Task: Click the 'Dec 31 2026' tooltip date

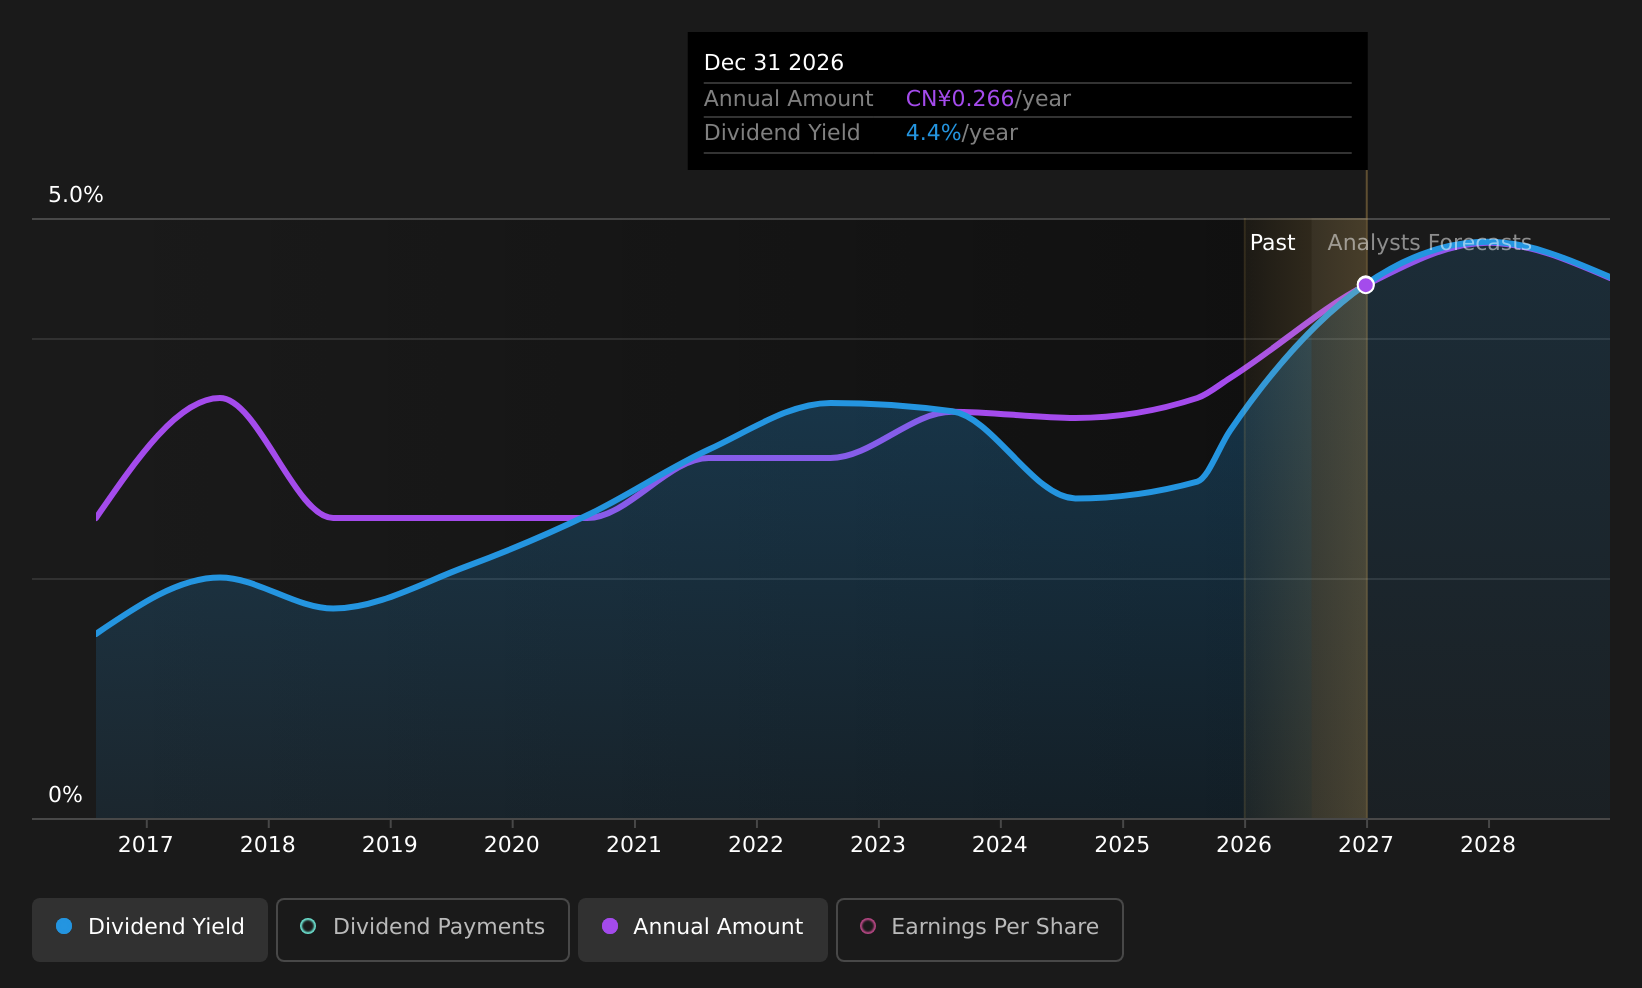Action: (x=774, y=63)
